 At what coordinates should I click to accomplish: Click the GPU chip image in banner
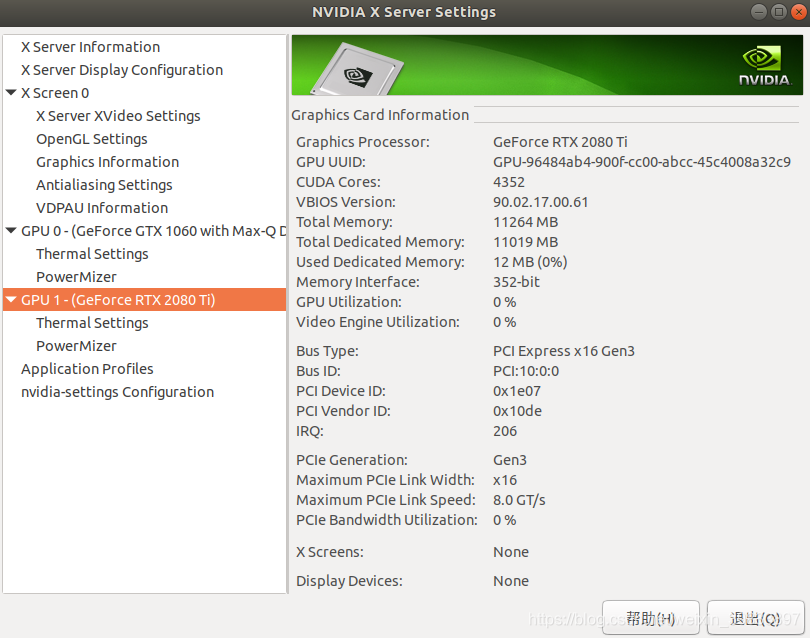click(356, 70)
